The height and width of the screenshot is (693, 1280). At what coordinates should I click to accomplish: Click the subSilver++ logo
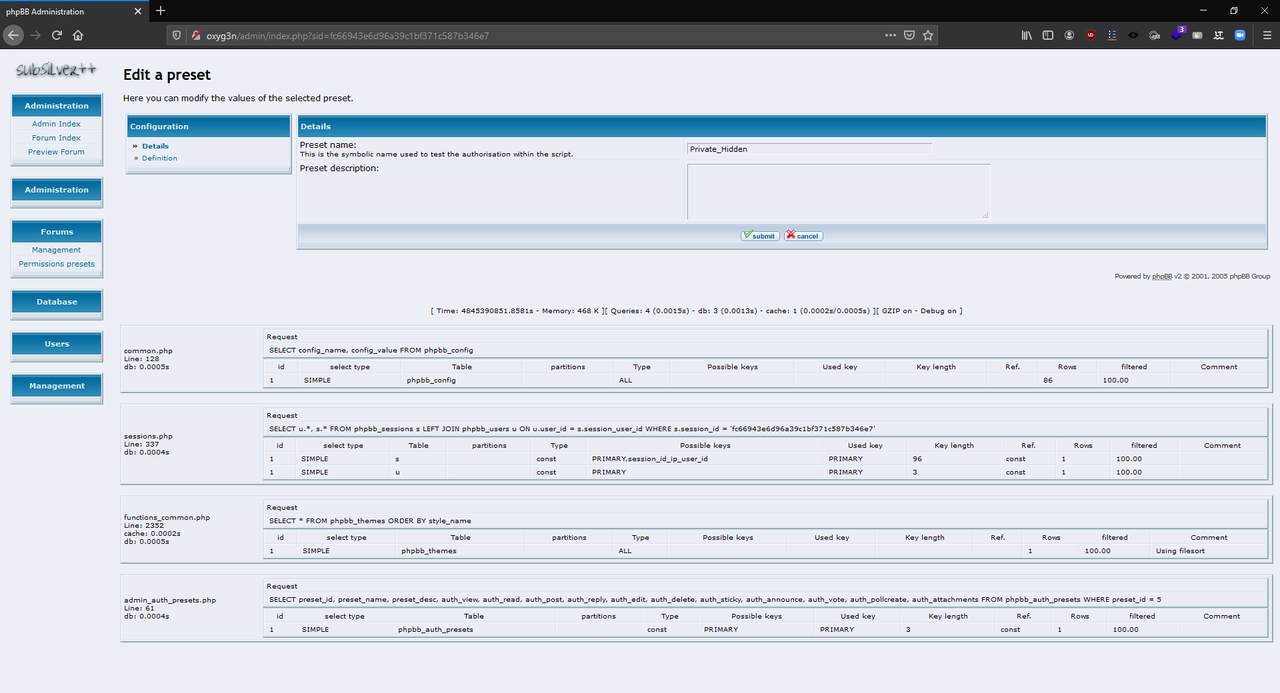(x=55, y=70)
